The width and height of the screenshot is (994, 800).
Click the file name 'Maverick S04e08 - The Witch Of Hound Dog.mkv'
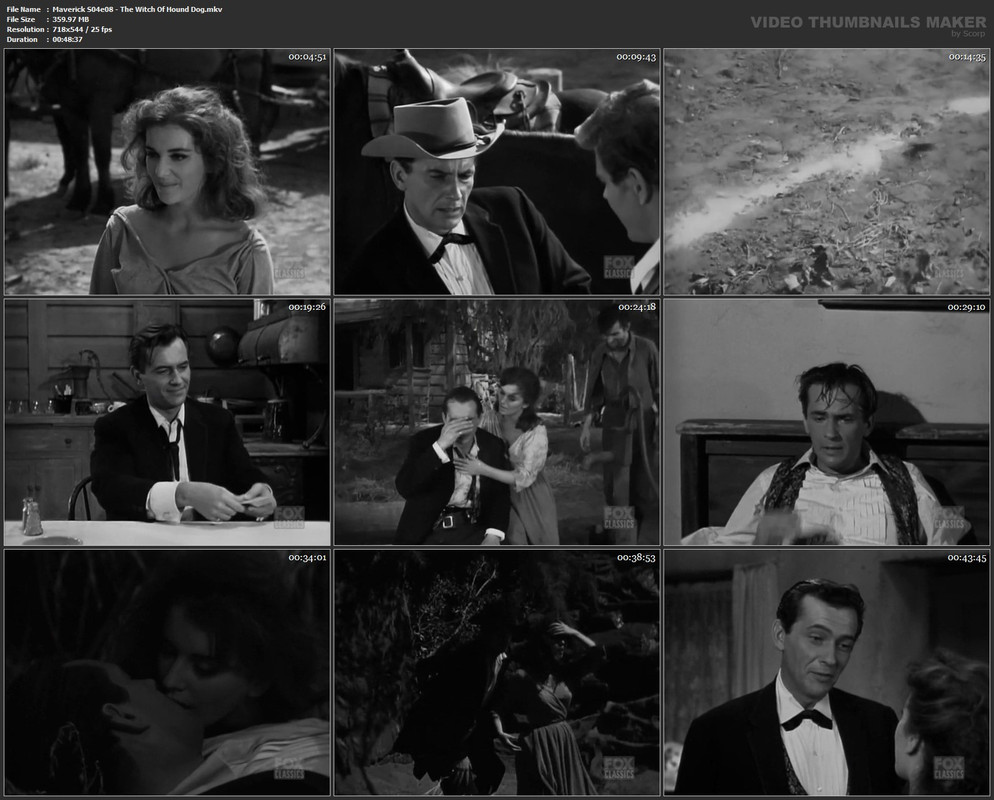pos(137,10)
